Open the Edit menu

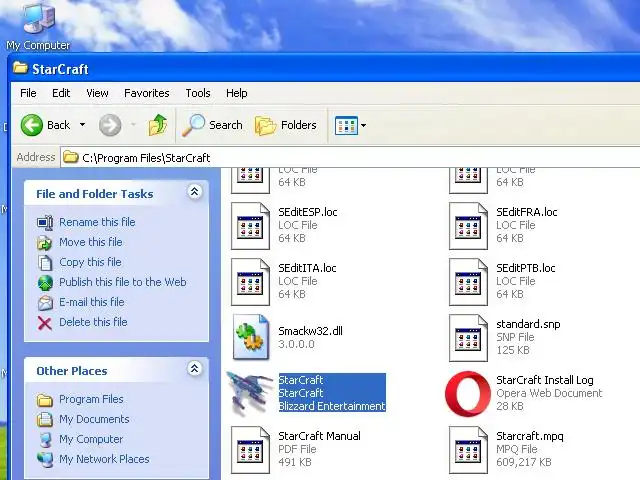[61, 93]
